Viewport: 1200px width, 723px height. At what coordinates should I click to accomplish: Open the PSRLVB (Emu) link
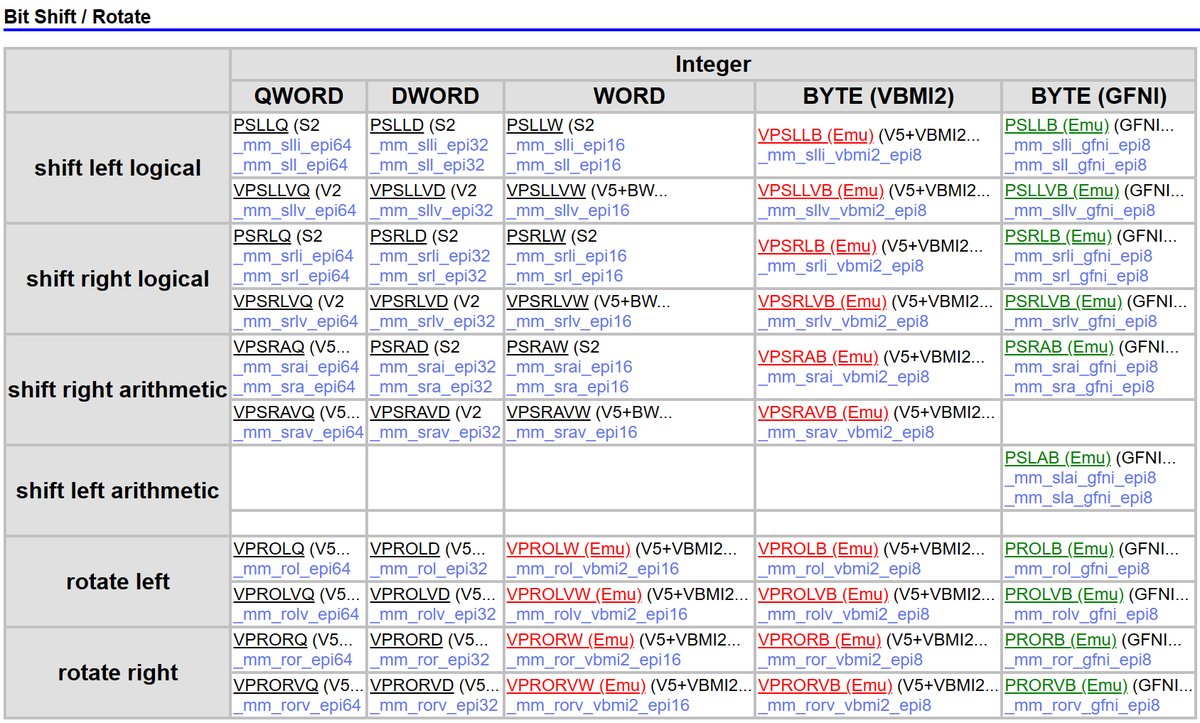(1064, 302)
